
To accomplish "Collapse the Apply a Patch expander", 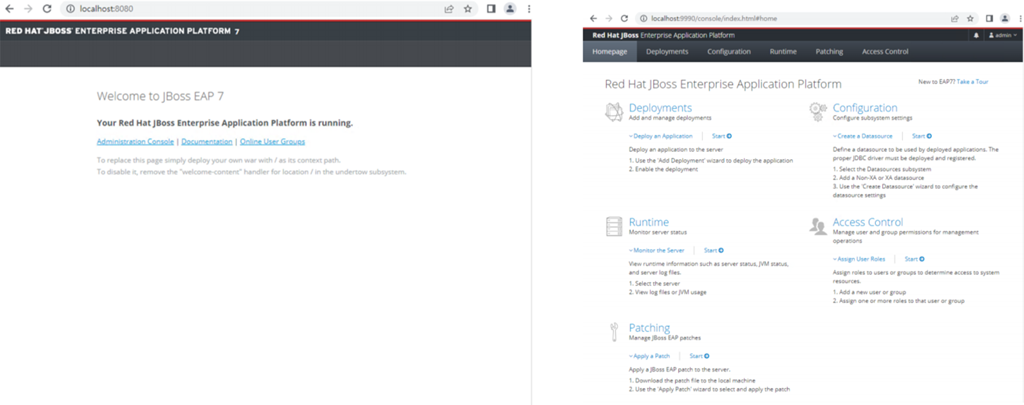I will [649, 356].
